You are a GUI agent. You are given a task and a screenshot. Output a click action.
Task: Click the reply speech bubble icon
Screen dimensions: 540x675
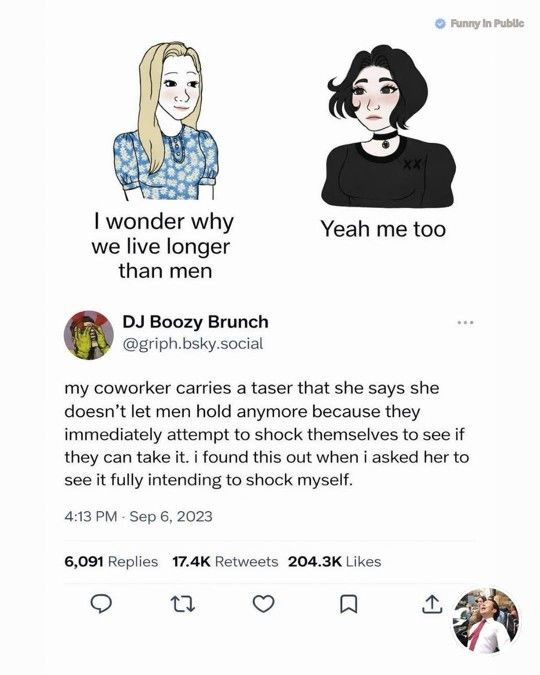click(101, 604)
